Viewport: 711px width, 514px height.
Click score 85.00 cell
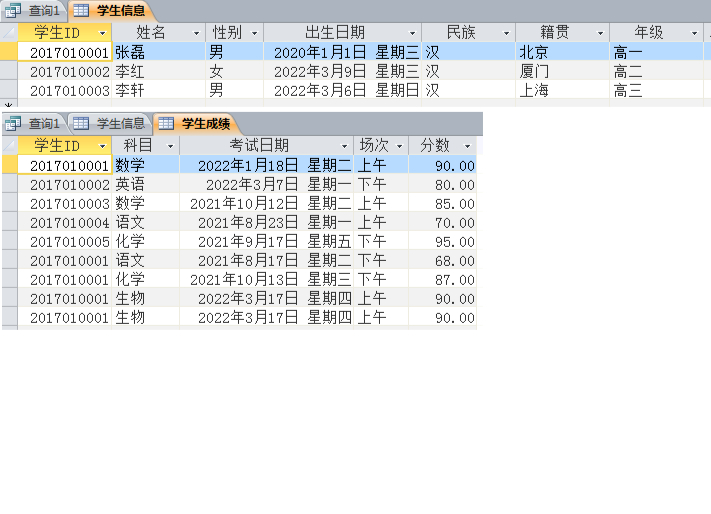tap(443, 203)
